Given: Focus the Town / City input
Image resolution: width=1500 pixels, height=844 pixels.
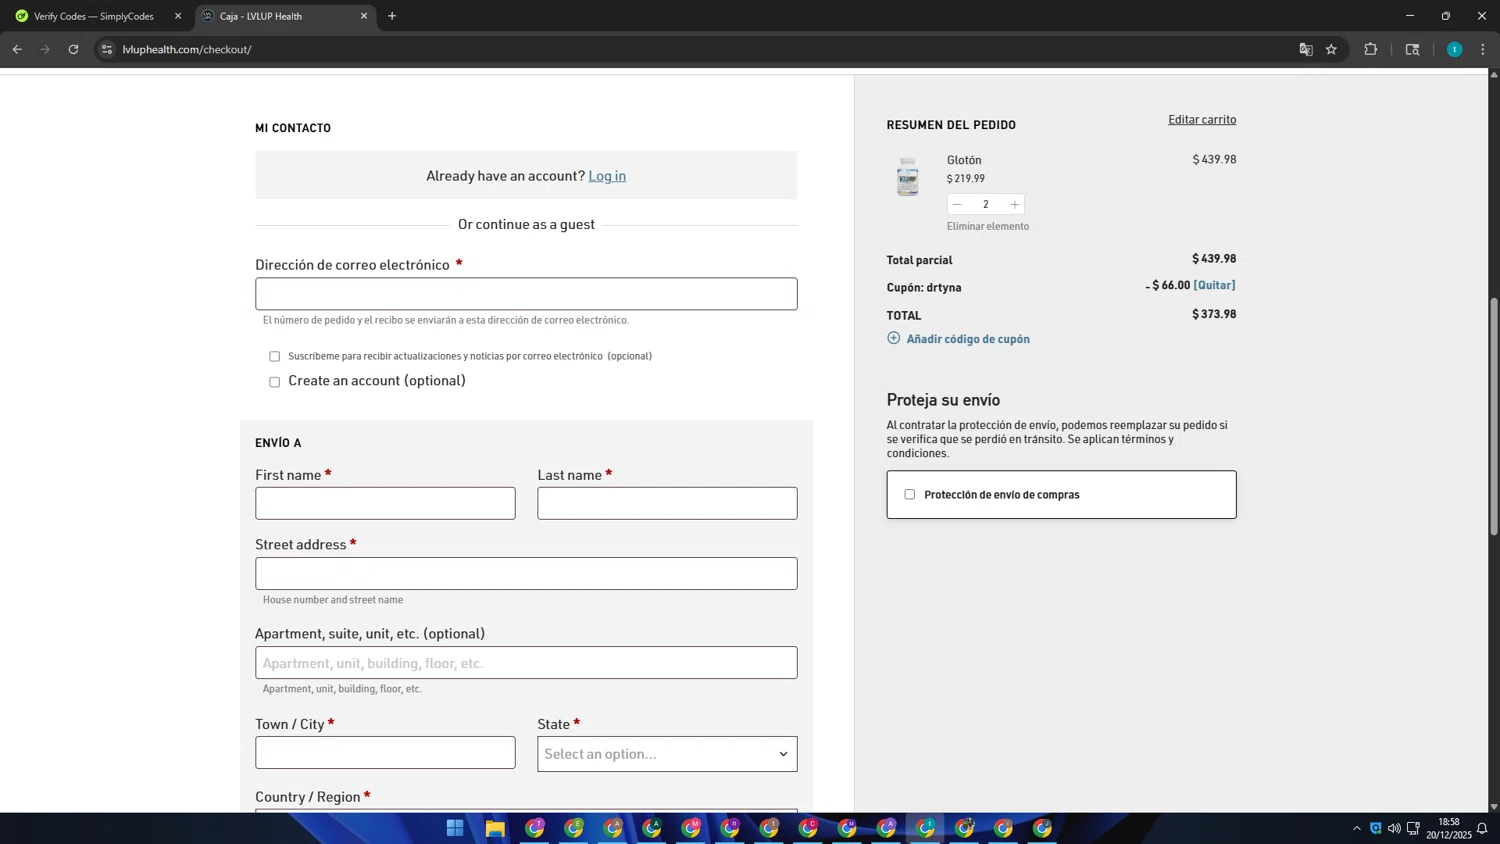Looking at the screenshot, I should pyautogui.click(x=385, y=753).
